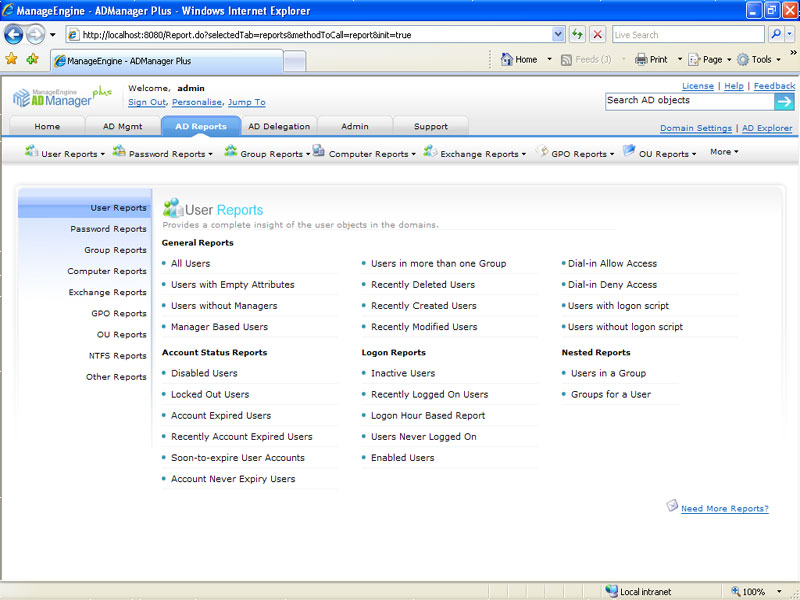This screenshot has width=800, height=600.
Task: Click the Computer Reports toolbar icon
Action: coord(319,151)
